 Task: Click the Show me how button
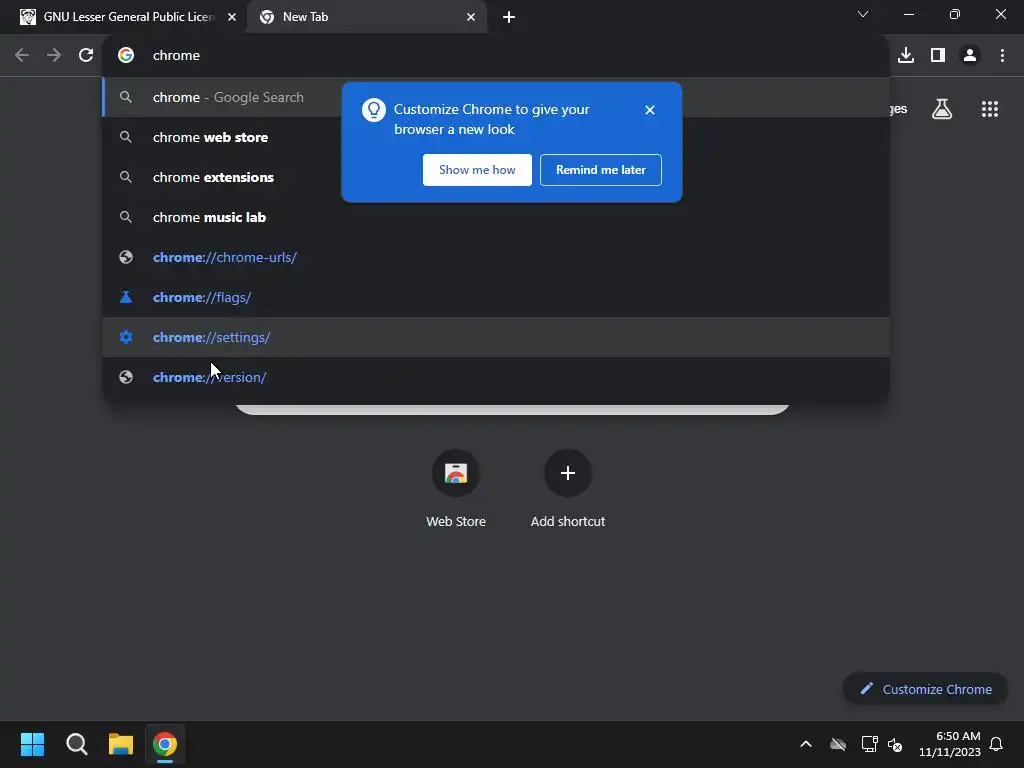477,170
